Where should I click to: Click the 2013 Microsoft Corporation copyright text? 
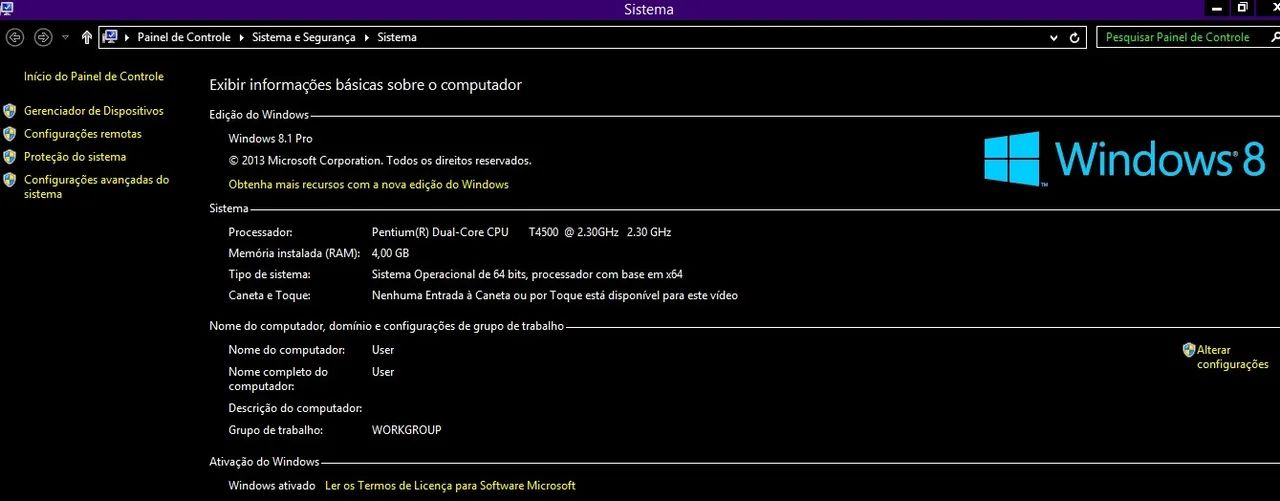click(380, 160)
